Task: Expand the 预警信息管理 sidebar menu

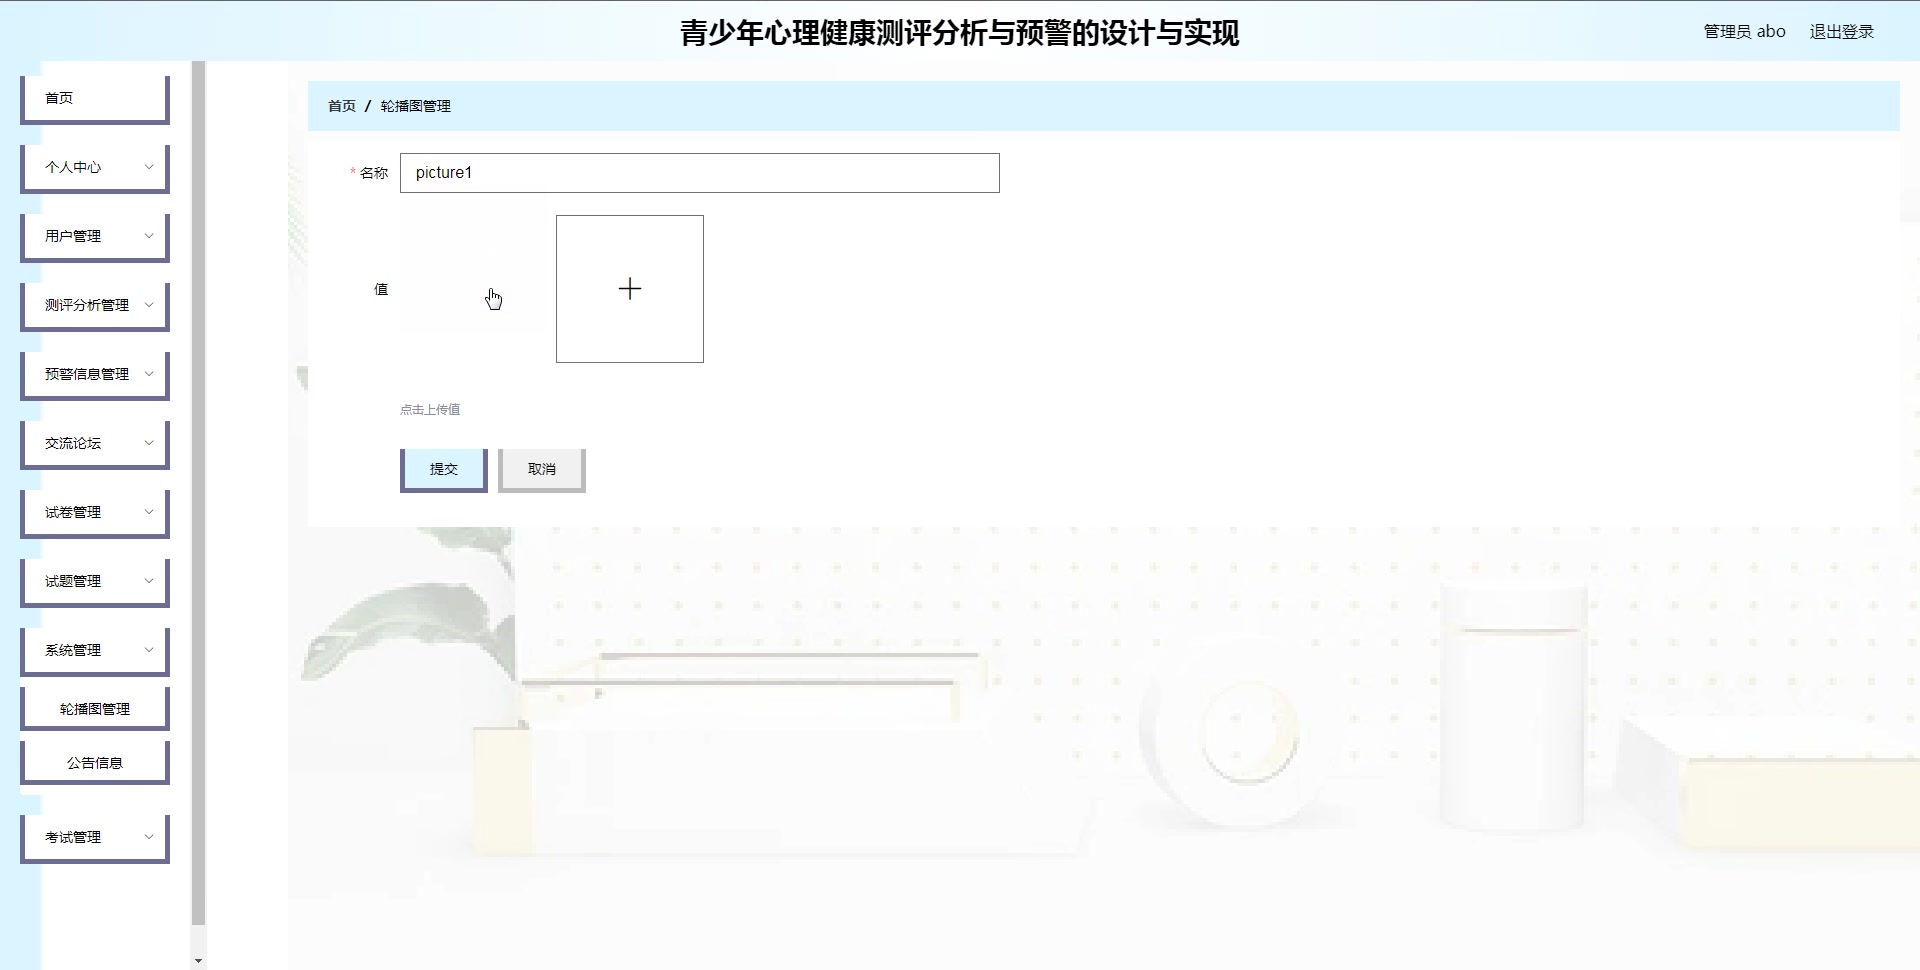Action: pyautogui.click(x=94, y=374)
